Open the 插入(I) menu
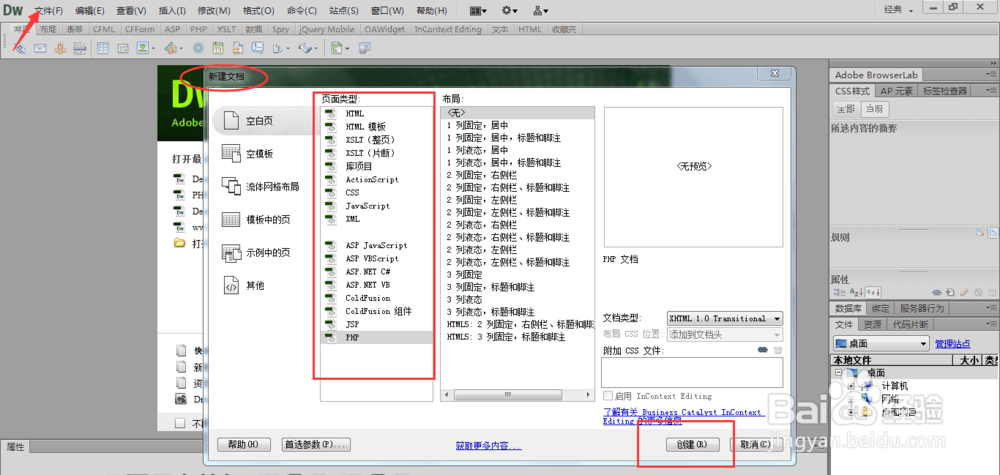The image size is (1000, 475). point(172,11)
